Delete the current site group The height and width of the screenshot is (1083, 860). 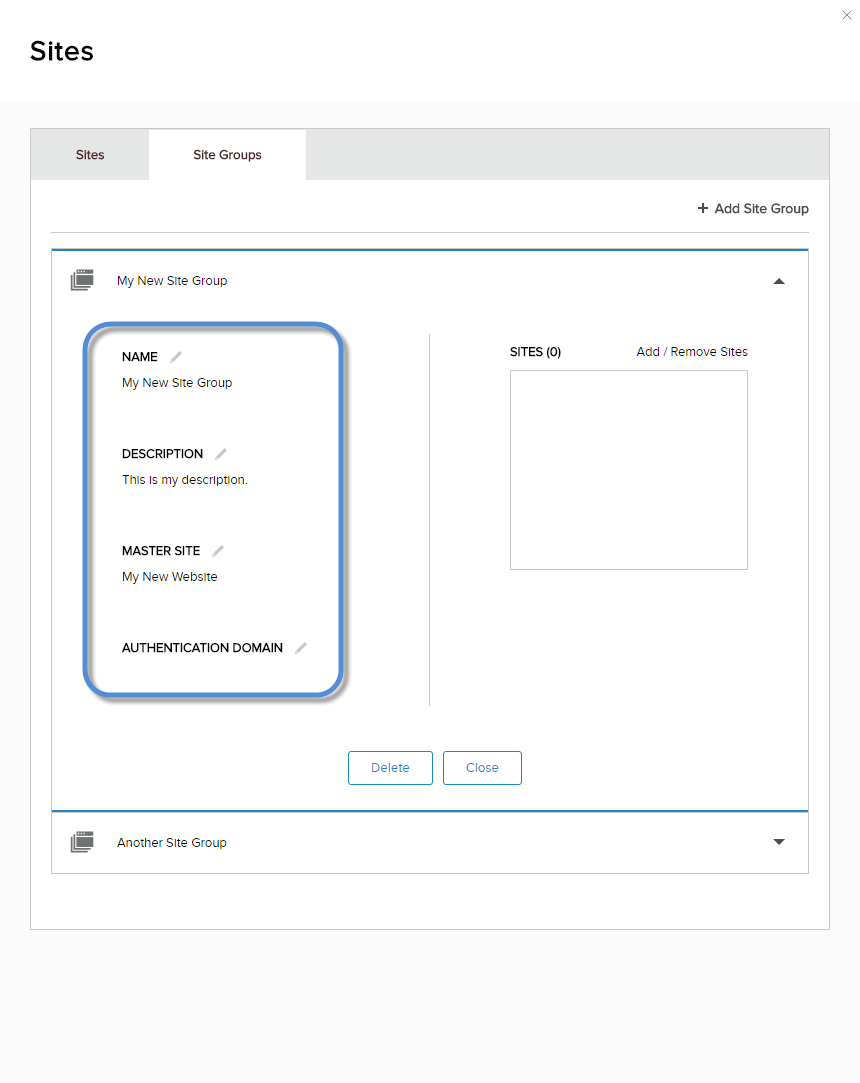point(390,768)
